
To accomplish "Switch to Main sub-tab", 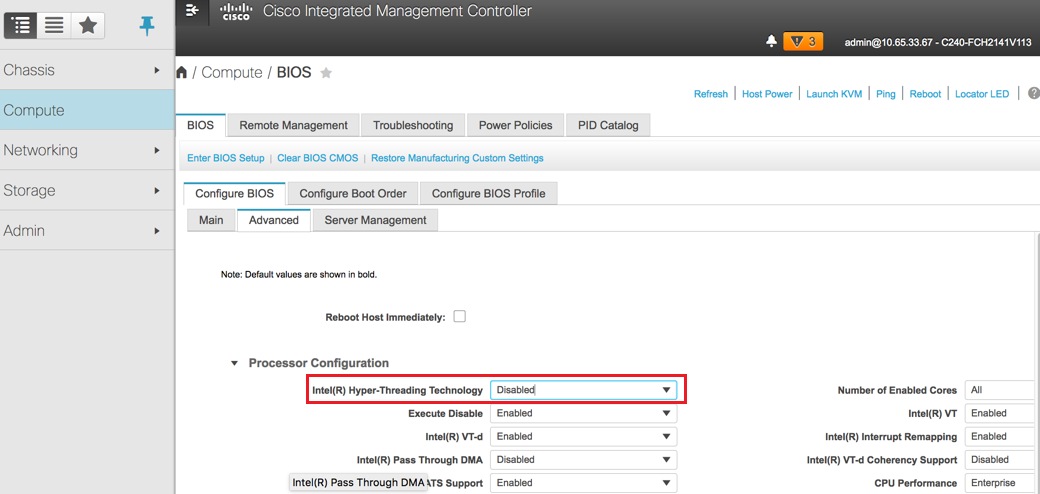I will coord(211,220).
